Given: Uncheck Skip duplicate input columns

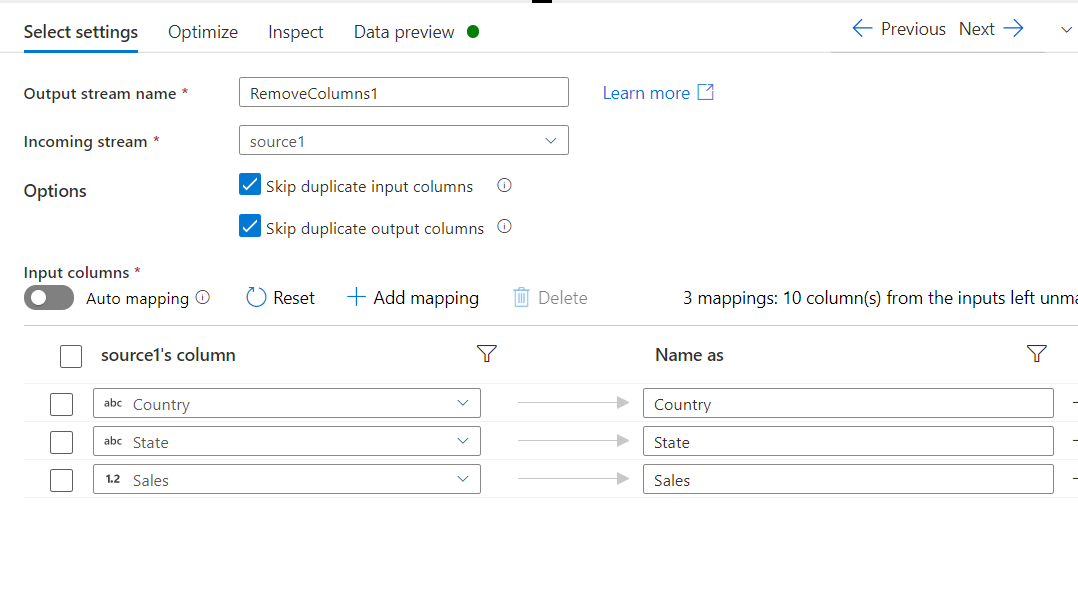Looking at the screenshot, I should point(250,185).
